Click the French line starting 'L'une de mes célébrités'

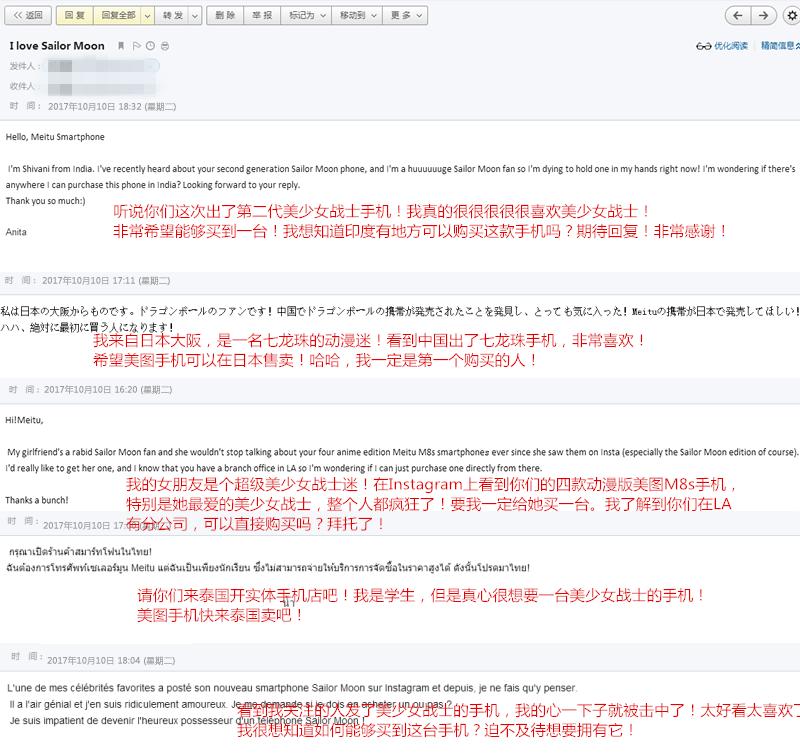pos(291,688)
